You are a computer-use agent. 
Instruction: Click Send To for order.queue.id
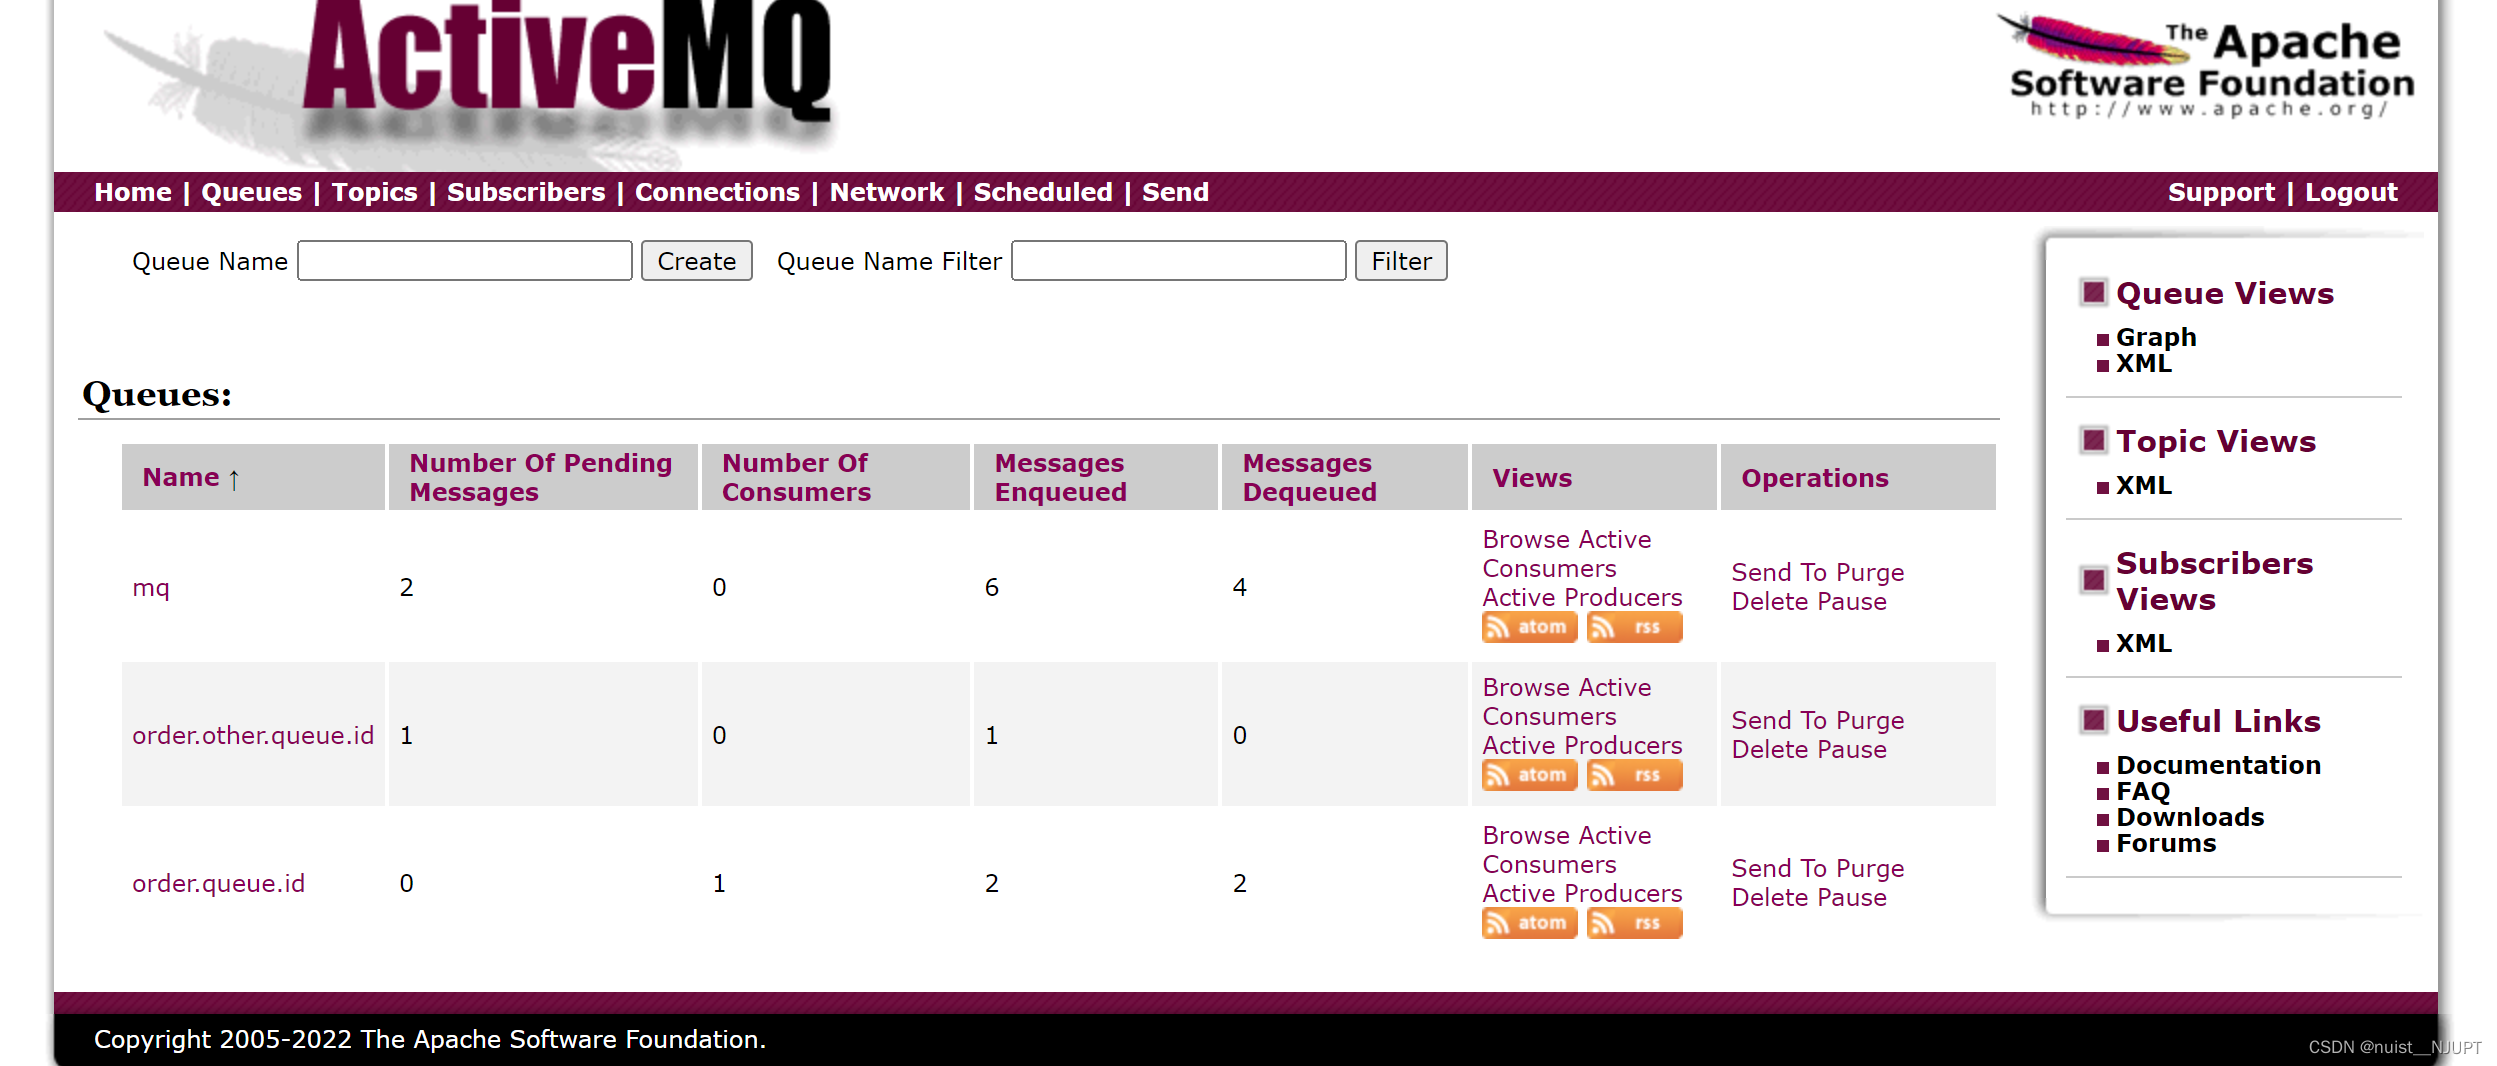1779,868
